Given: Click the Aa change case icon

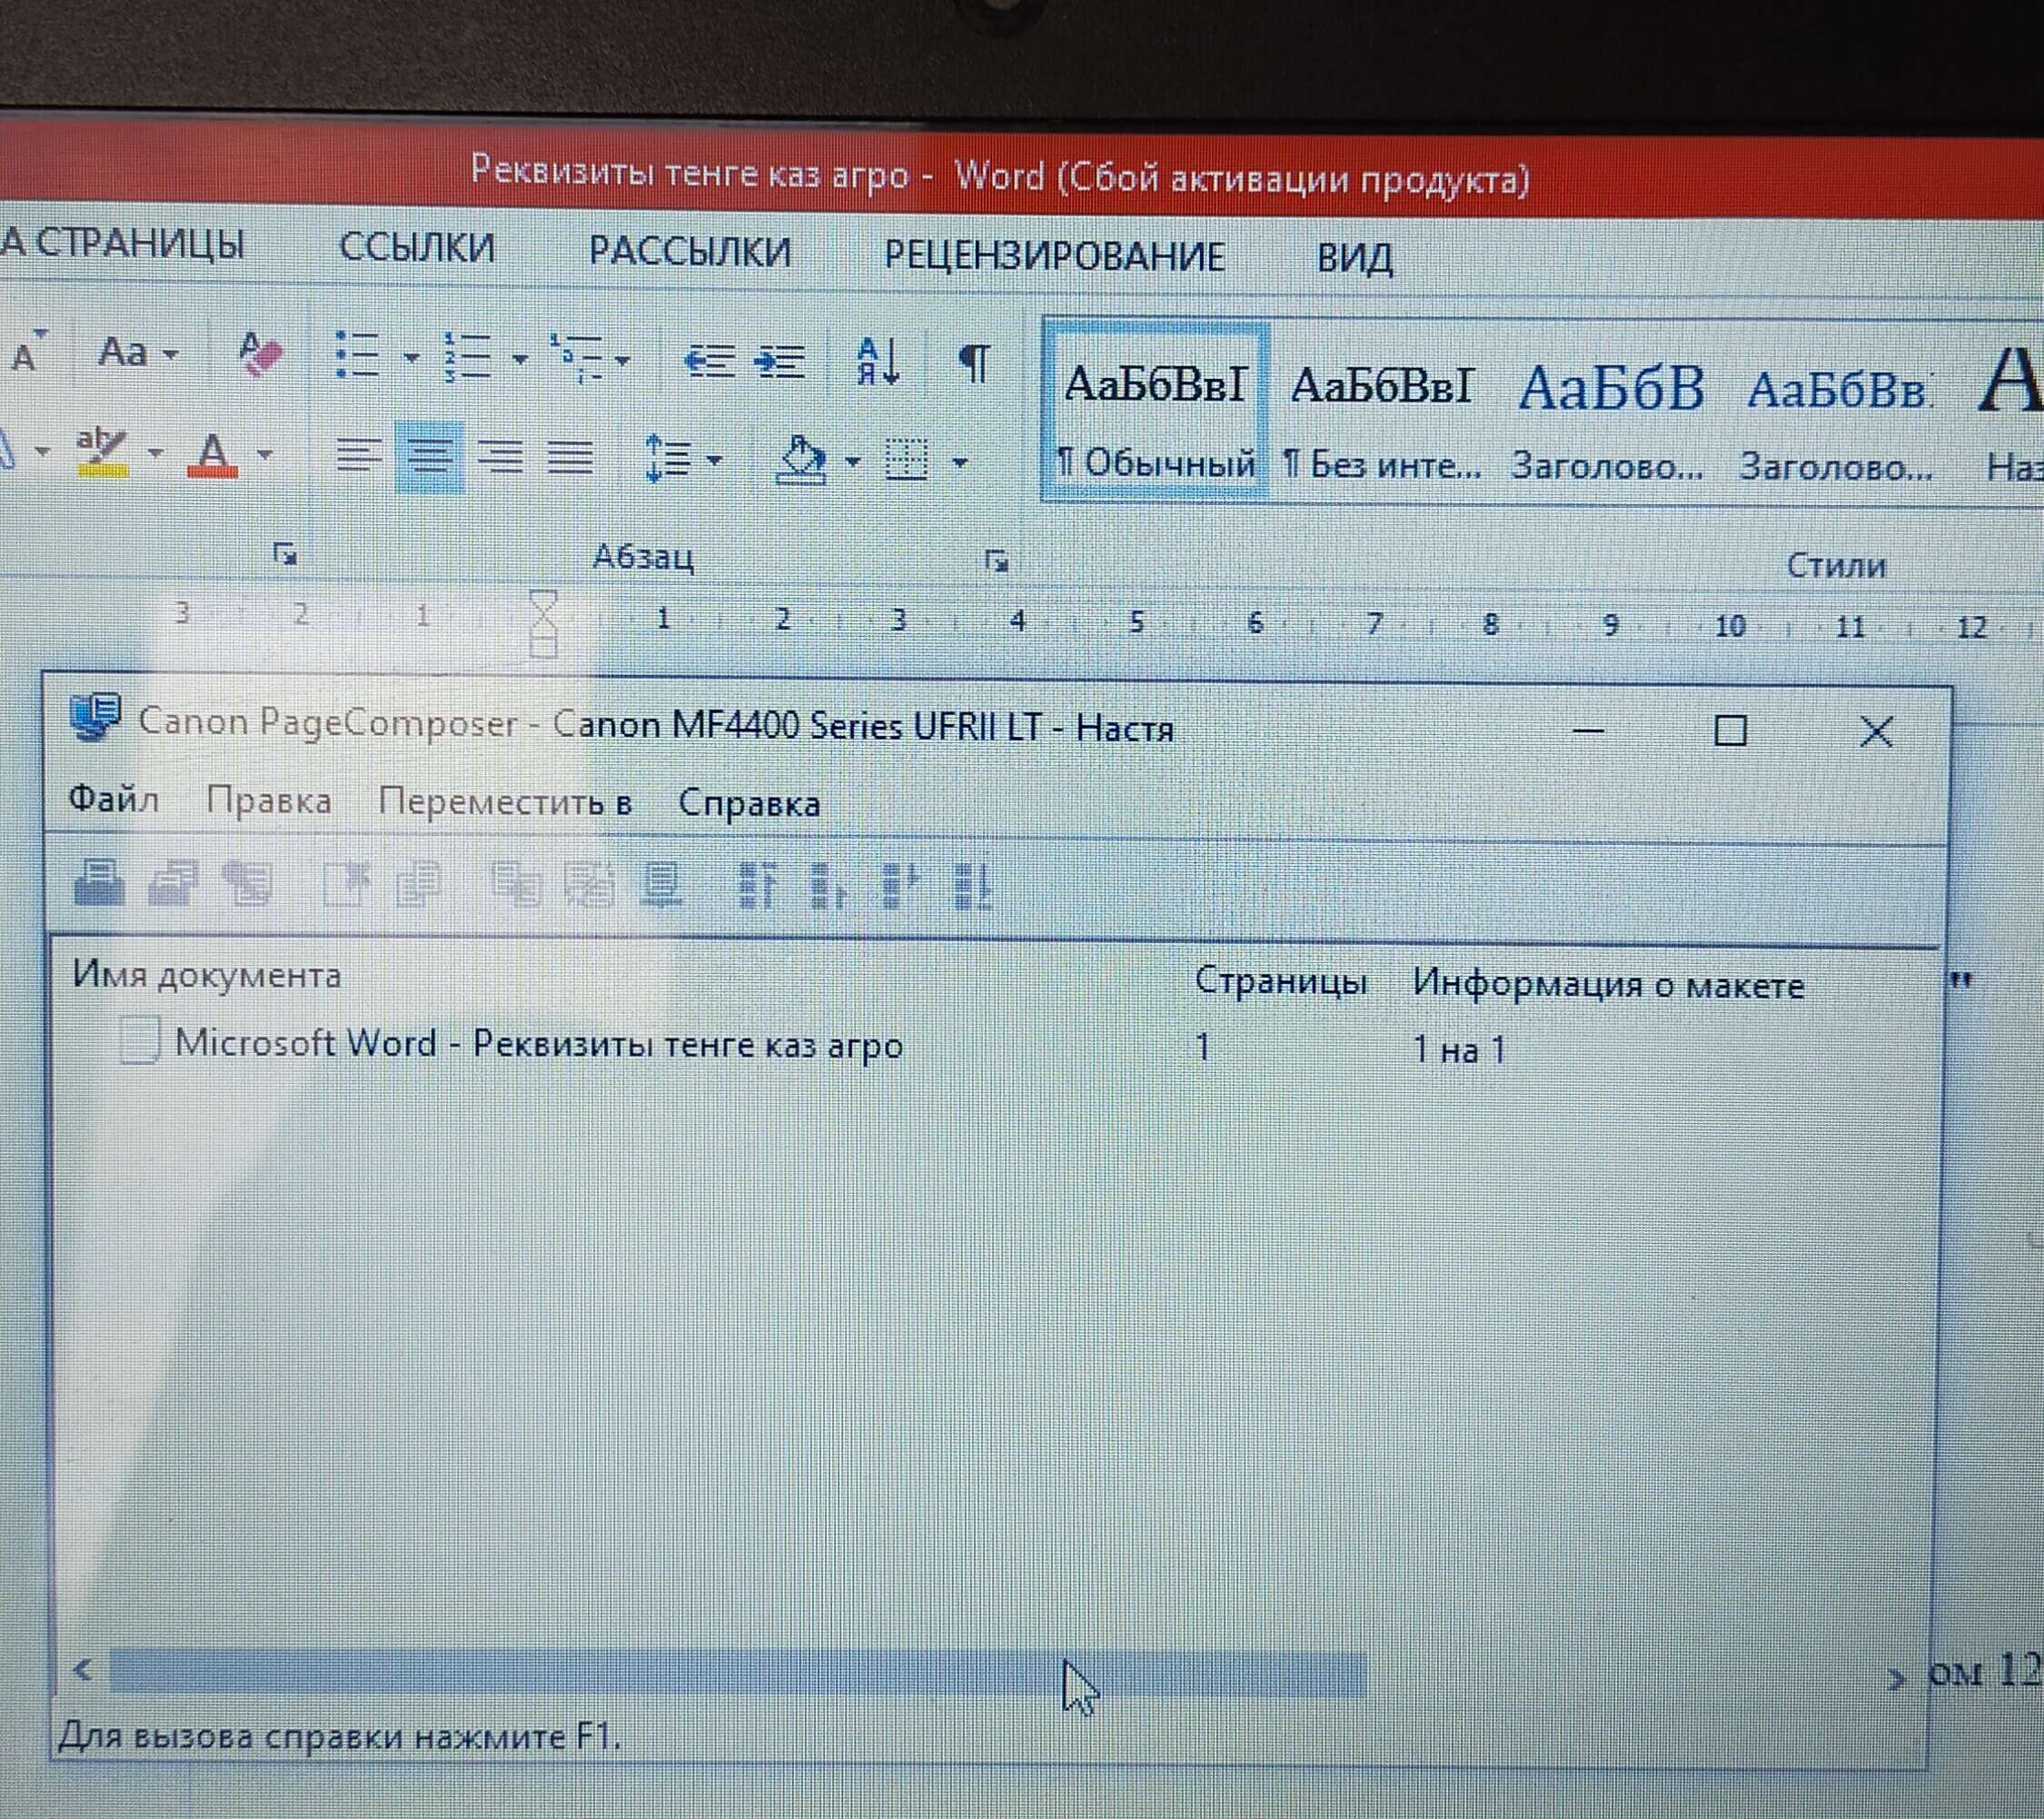Looking at the screenshot, I should click(x=123, y=352).
